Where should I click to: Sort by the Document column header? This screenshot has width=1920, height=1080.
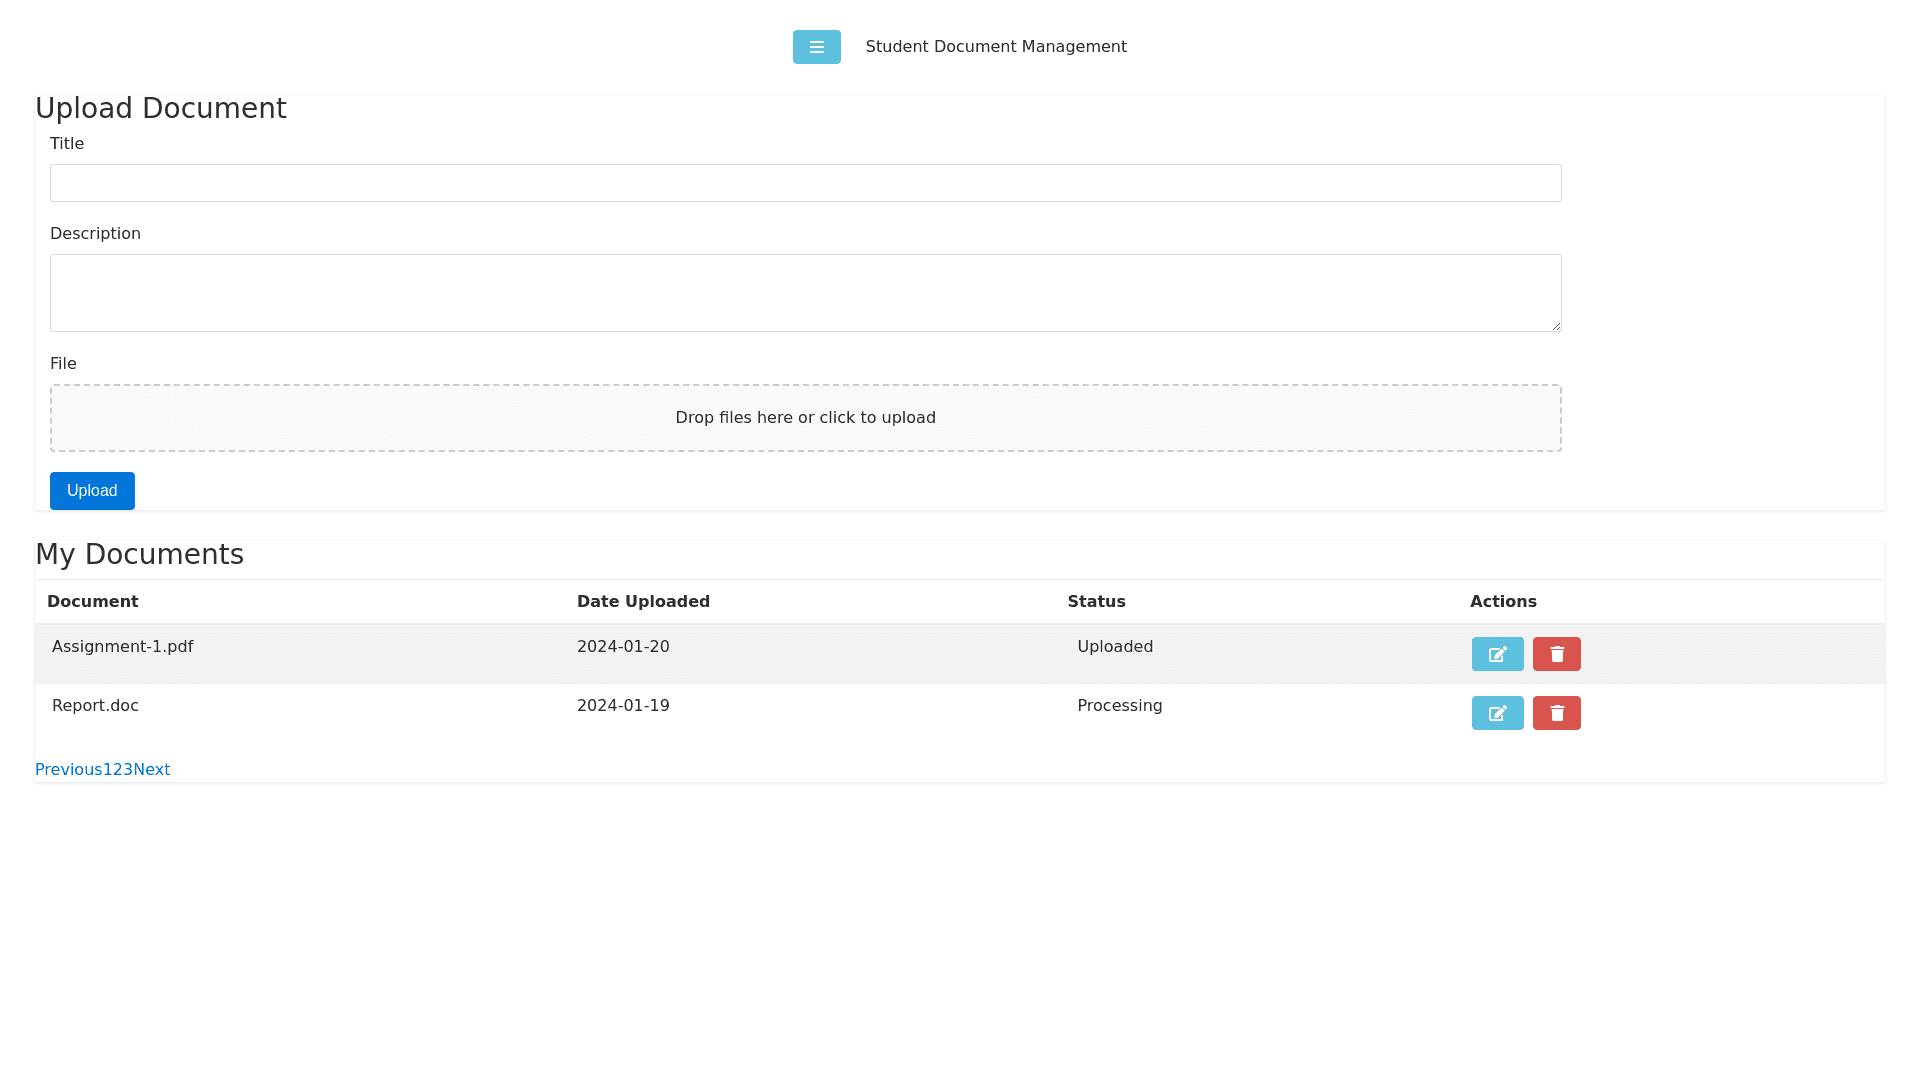coord(92,601)
